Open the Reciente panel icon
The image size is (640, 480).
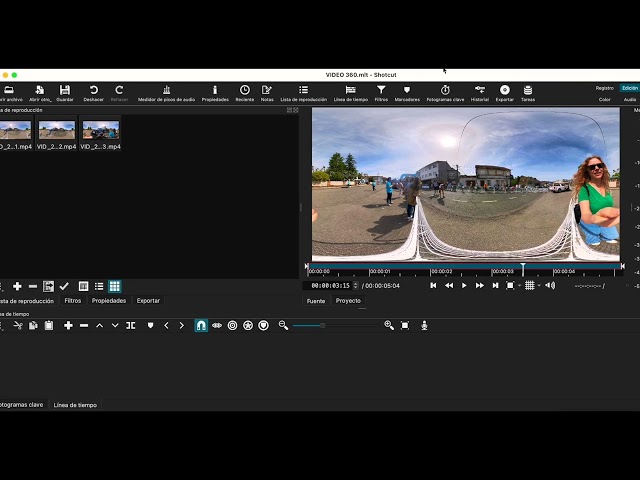[x=244, y=93]
